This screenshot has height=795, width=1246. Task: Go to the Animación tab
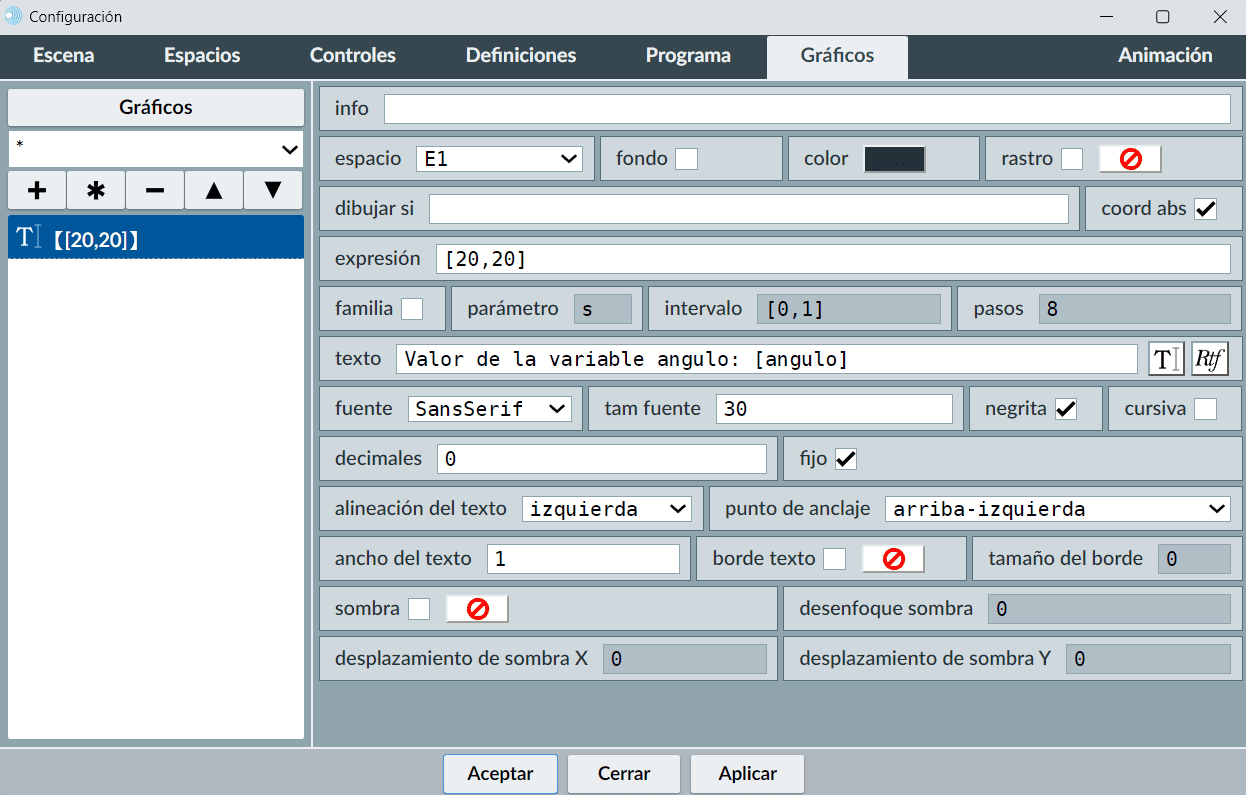click(1165, 56)
